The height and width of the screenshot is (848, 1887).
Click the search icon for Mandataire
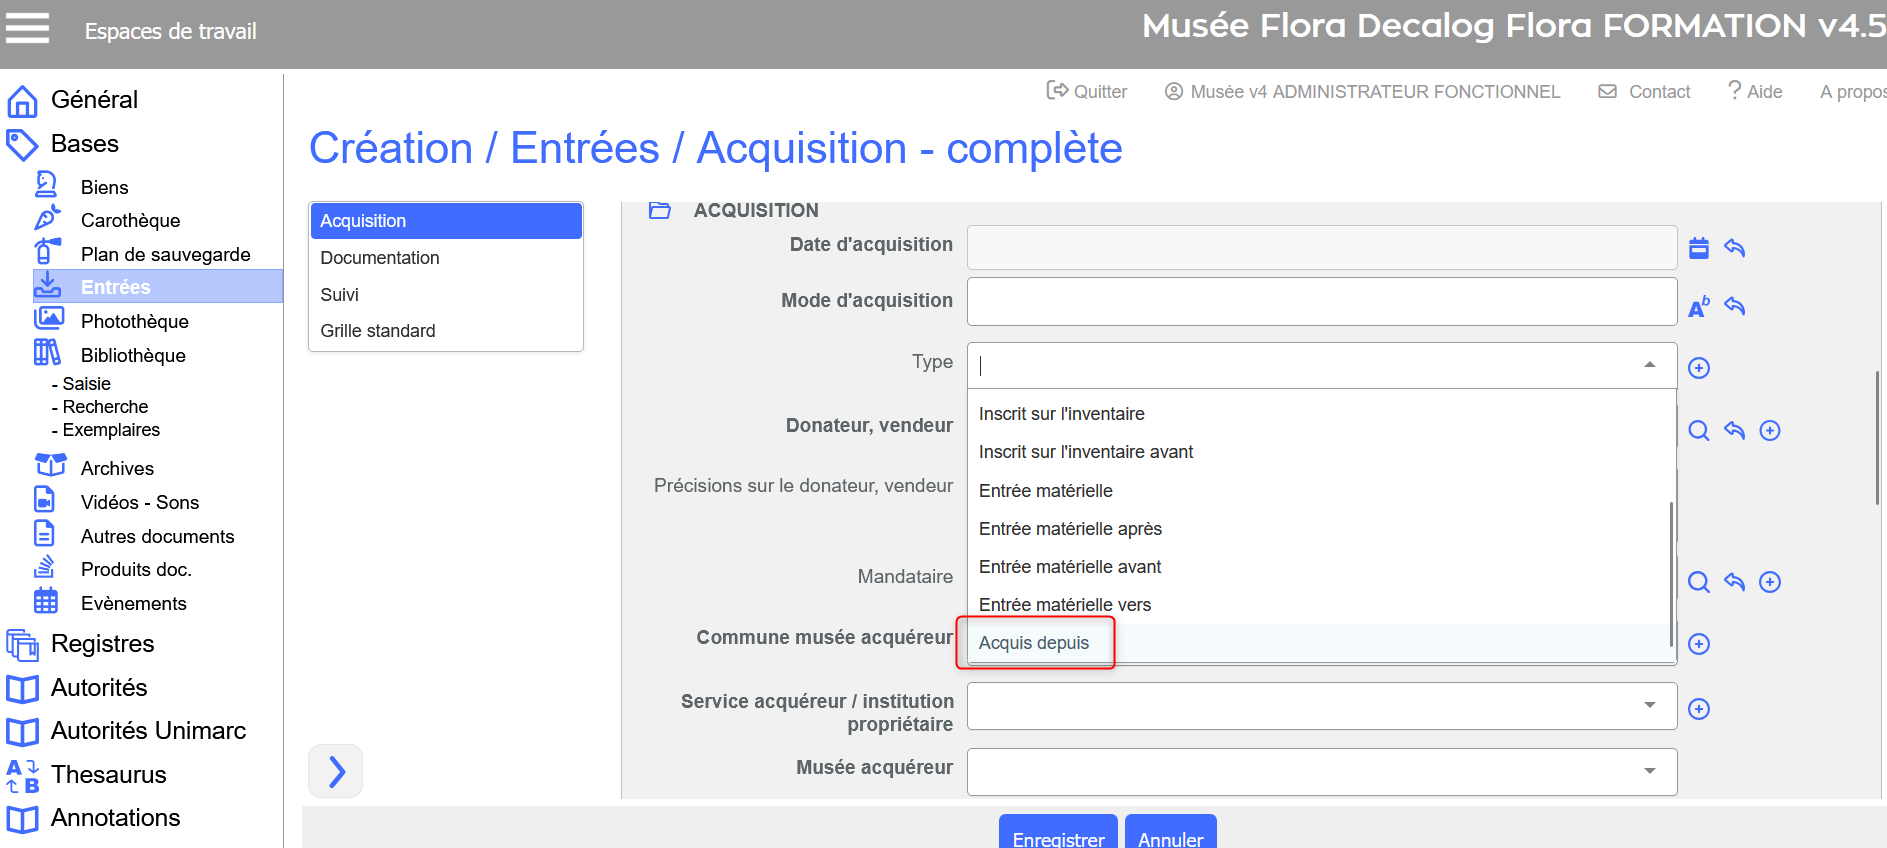point(1698,582)
